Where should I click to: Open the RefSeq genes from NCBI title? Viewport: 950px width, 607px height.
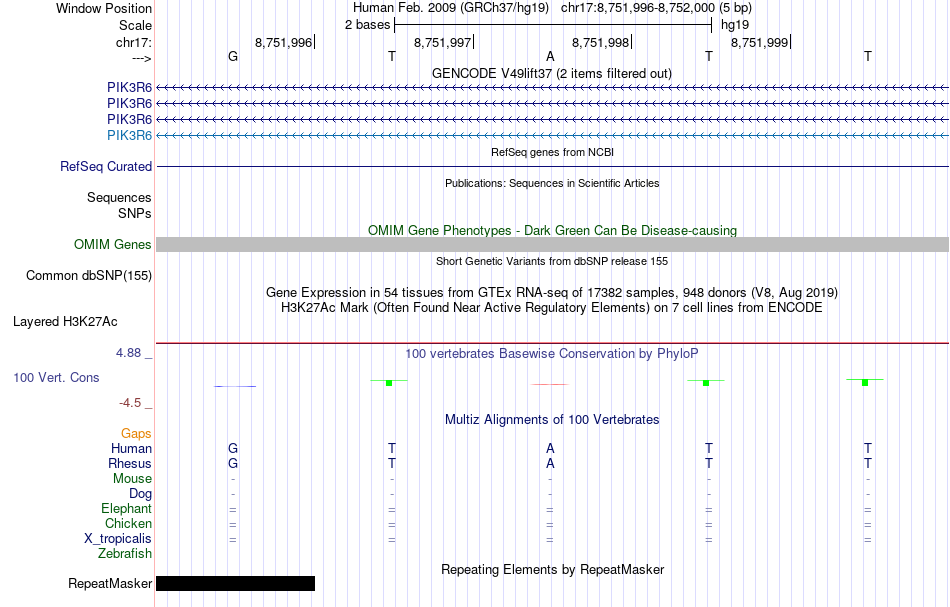pos(552,152)
